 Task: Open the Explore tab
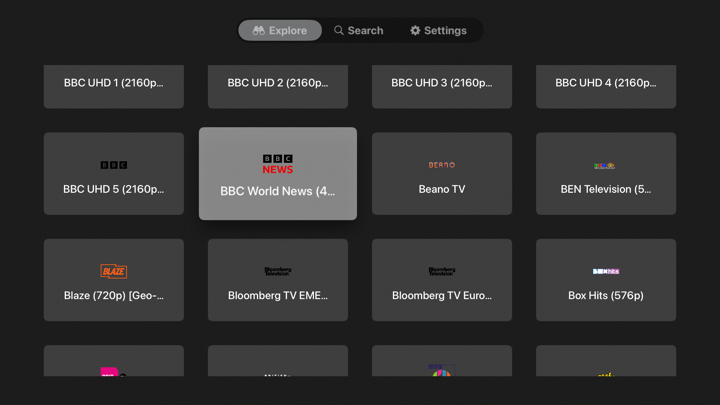(x=280, y=30)
